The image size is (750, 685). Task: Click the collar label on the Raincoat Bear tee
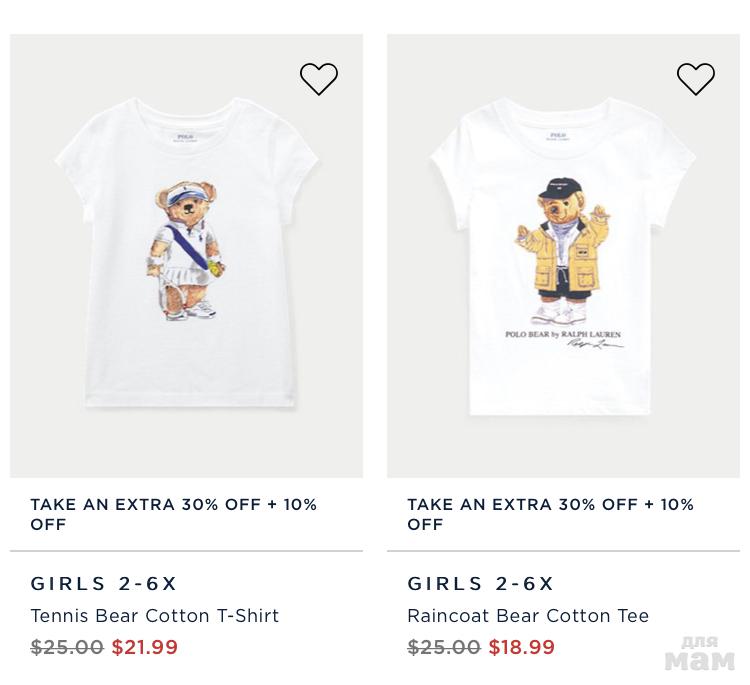point(558,138)
